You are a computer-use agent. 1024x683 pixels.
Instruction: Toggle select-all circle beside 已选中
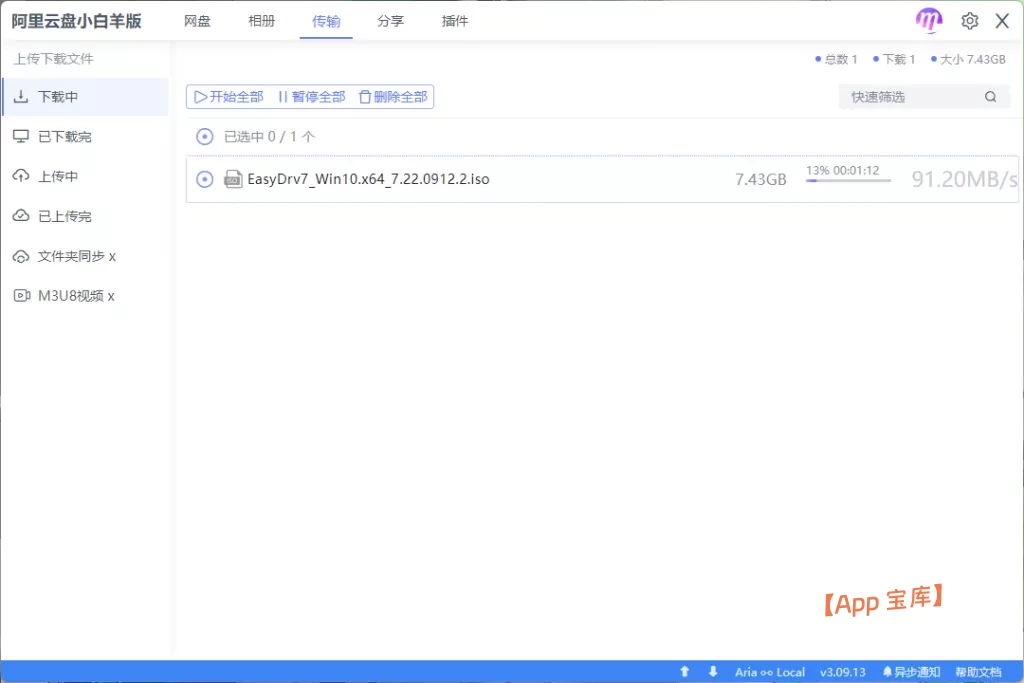point(205,137)
